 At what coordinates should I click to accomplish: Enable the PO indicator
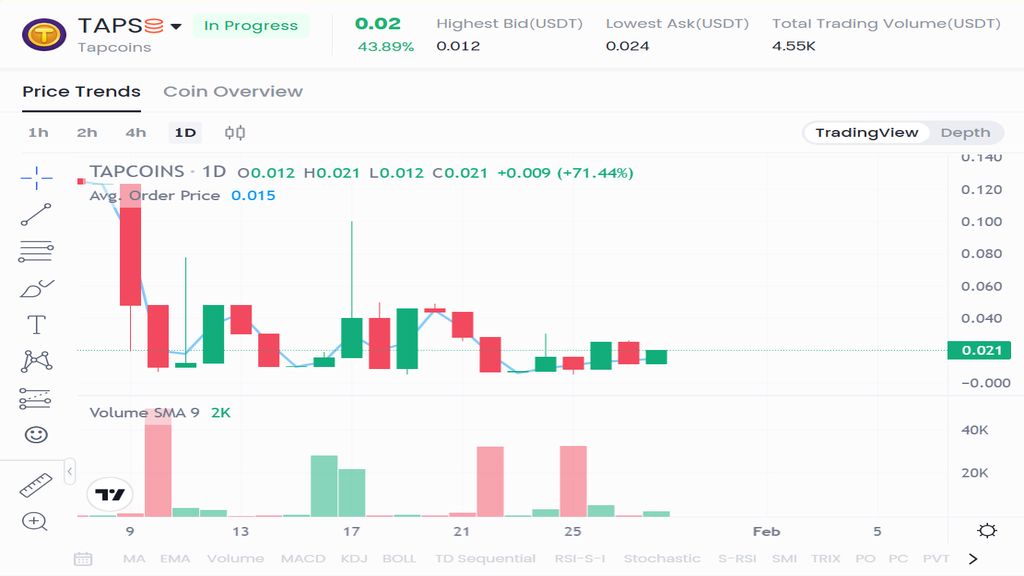865,559
